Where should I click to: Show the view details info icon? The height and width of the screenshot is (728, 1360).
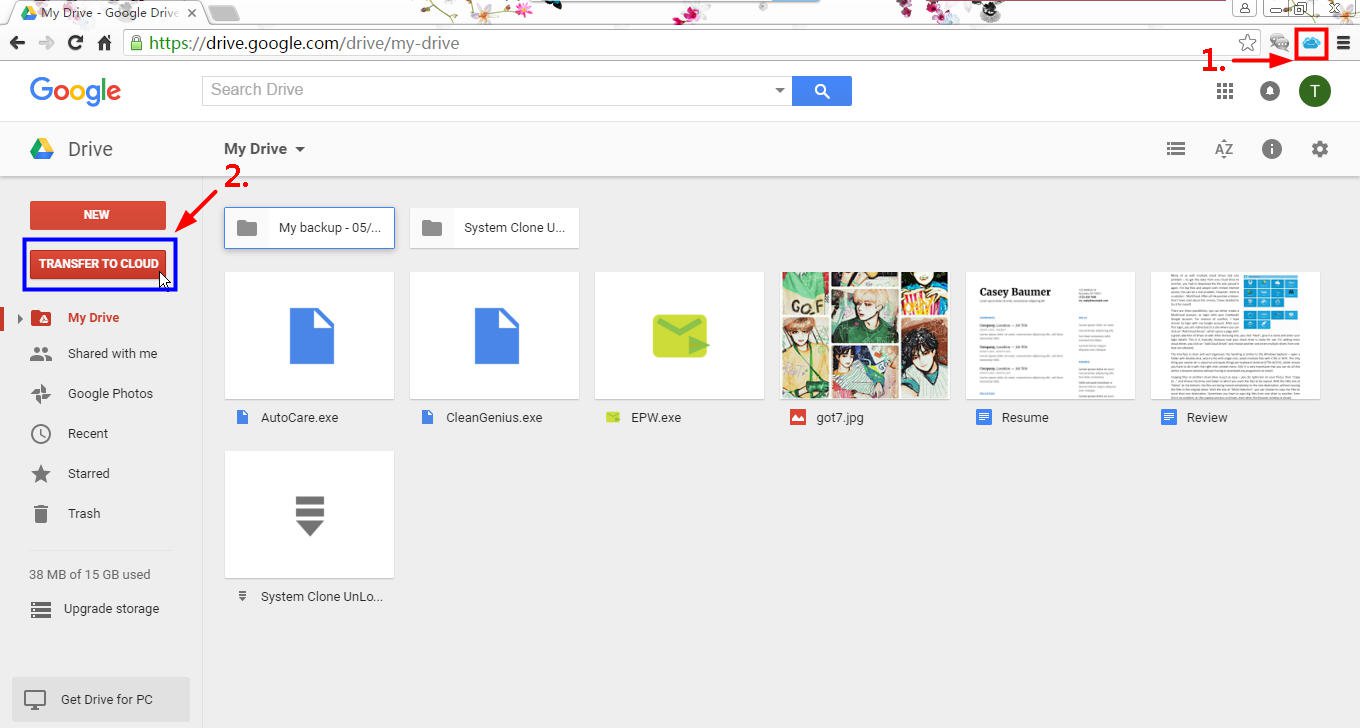tap(1271, 149)
